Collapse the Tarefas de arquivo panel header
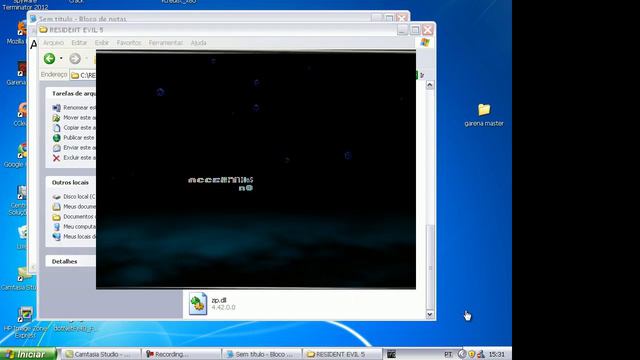The image size is (640, 360). coord(71,93)
